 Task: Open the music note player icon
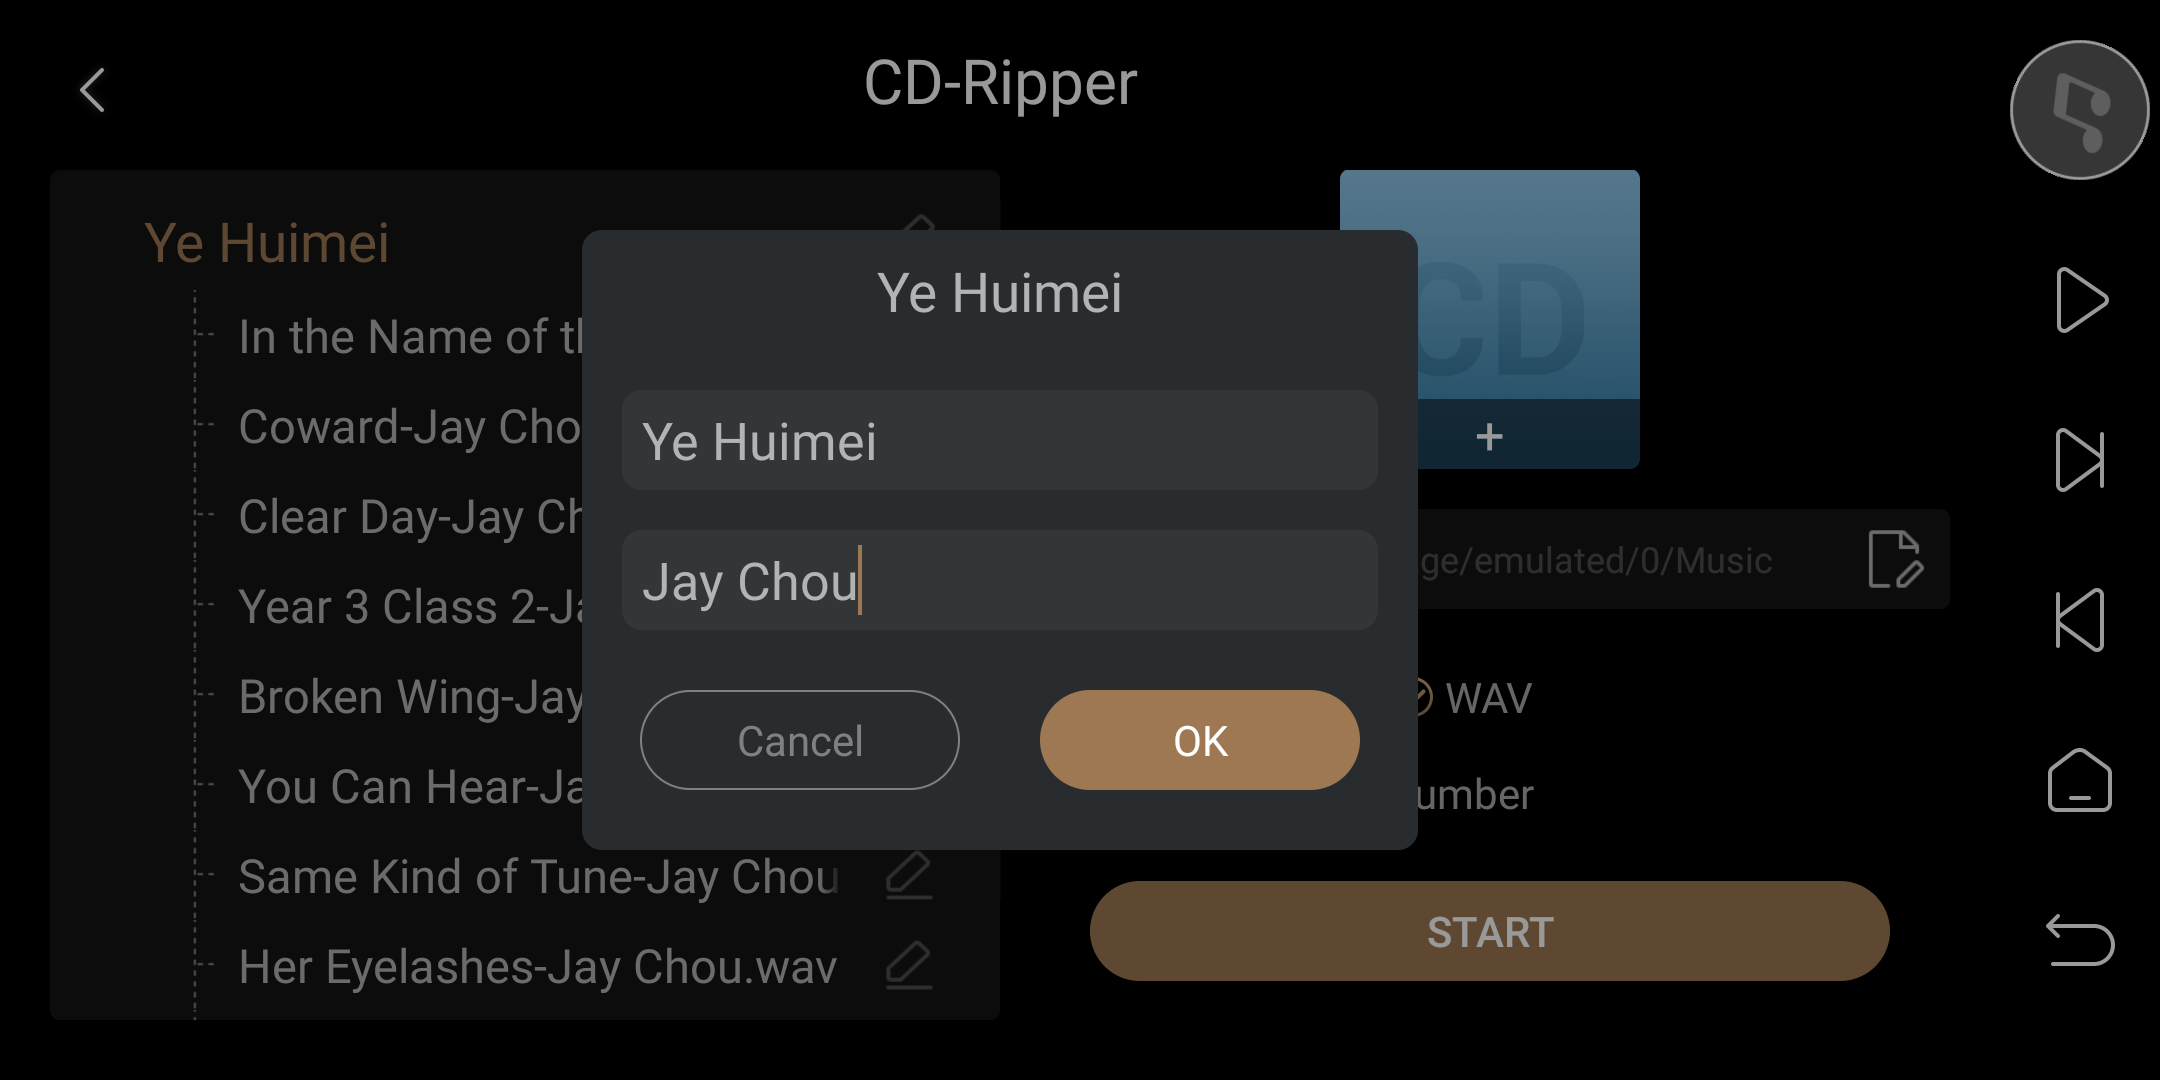pyautogui.click(x=2080, y=110)
